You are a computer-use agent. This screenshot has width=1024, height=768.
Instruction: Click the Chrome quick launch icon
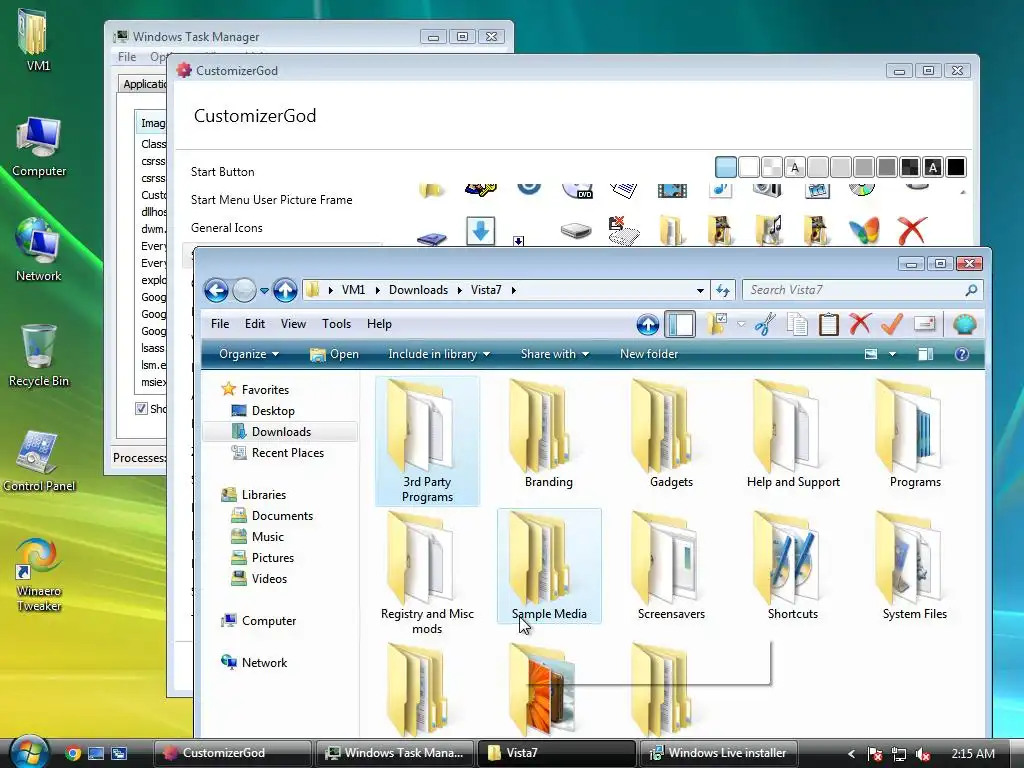click(73, 753)
